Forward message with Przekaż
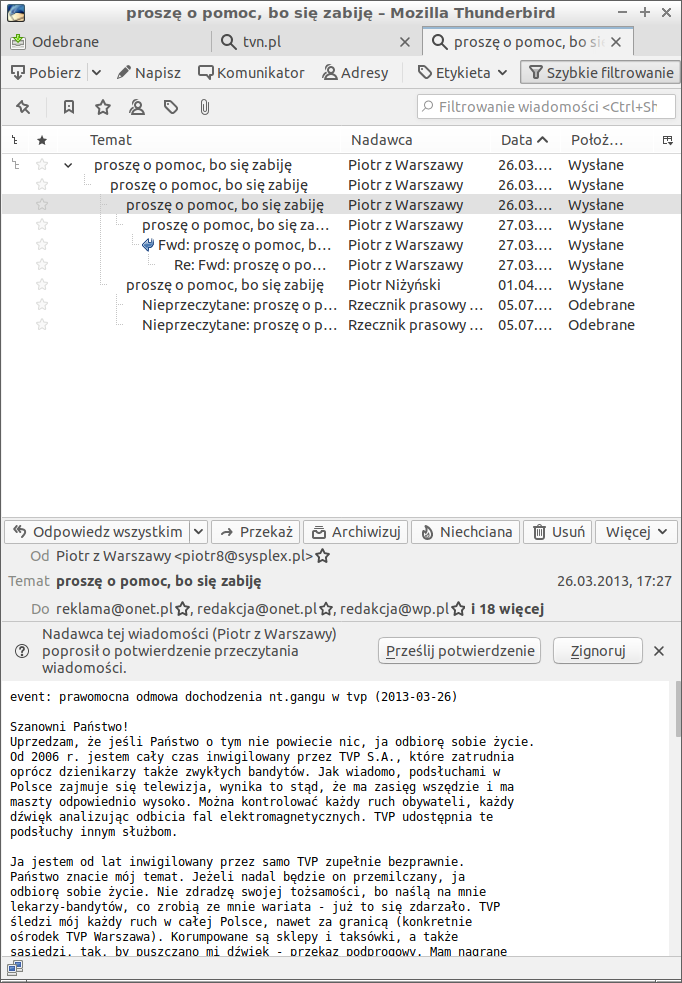This screenshot has width=682, height=983. coord(256,532)
